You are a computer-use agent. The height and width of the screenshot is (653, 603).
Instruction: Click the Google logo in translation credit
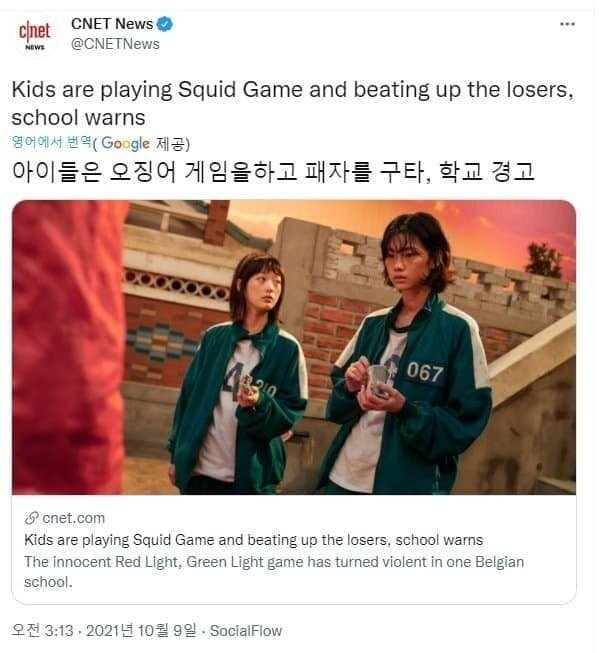pyautogui.click(x=125, y=144)
